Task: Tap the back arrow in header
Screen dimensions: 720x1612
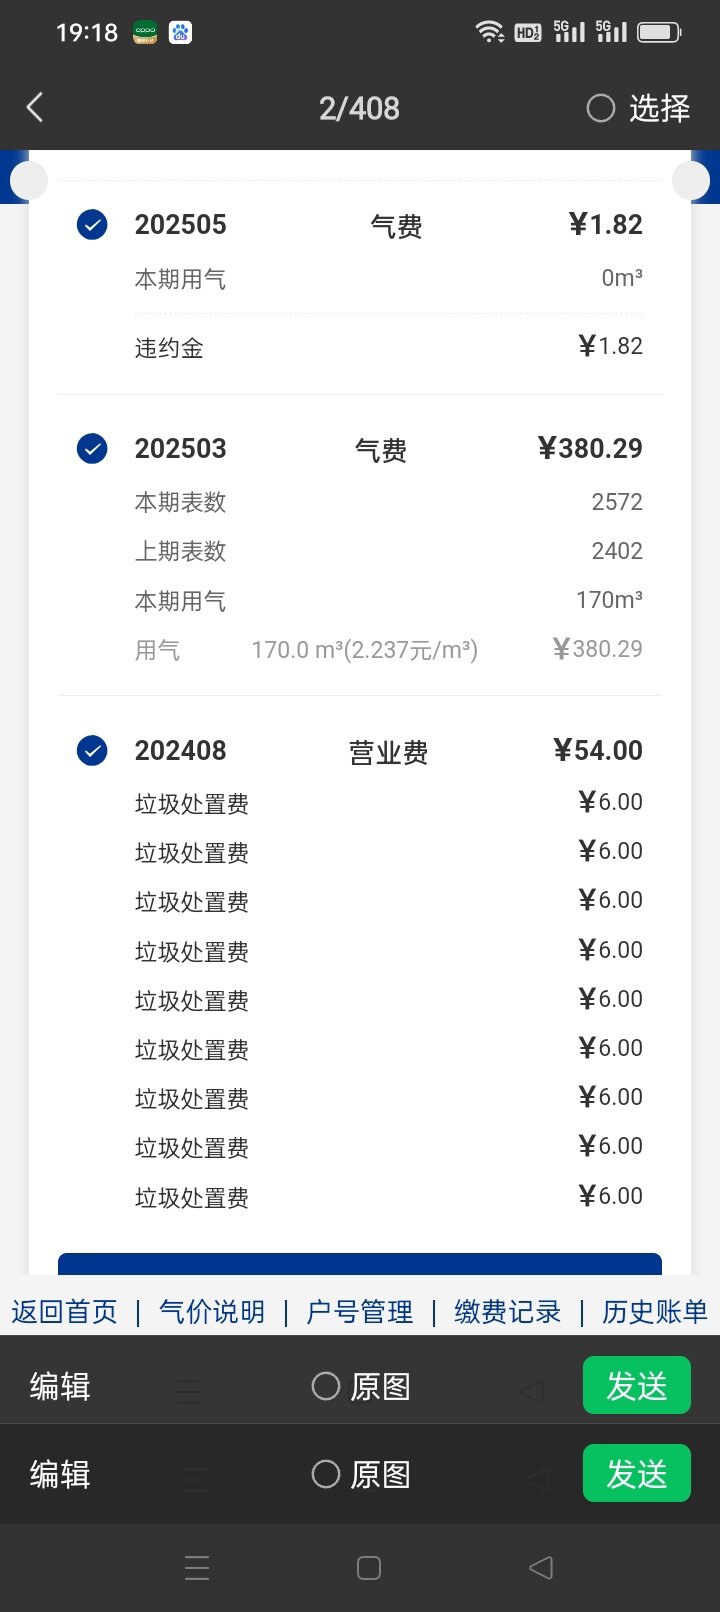Action: click(35, 107)
